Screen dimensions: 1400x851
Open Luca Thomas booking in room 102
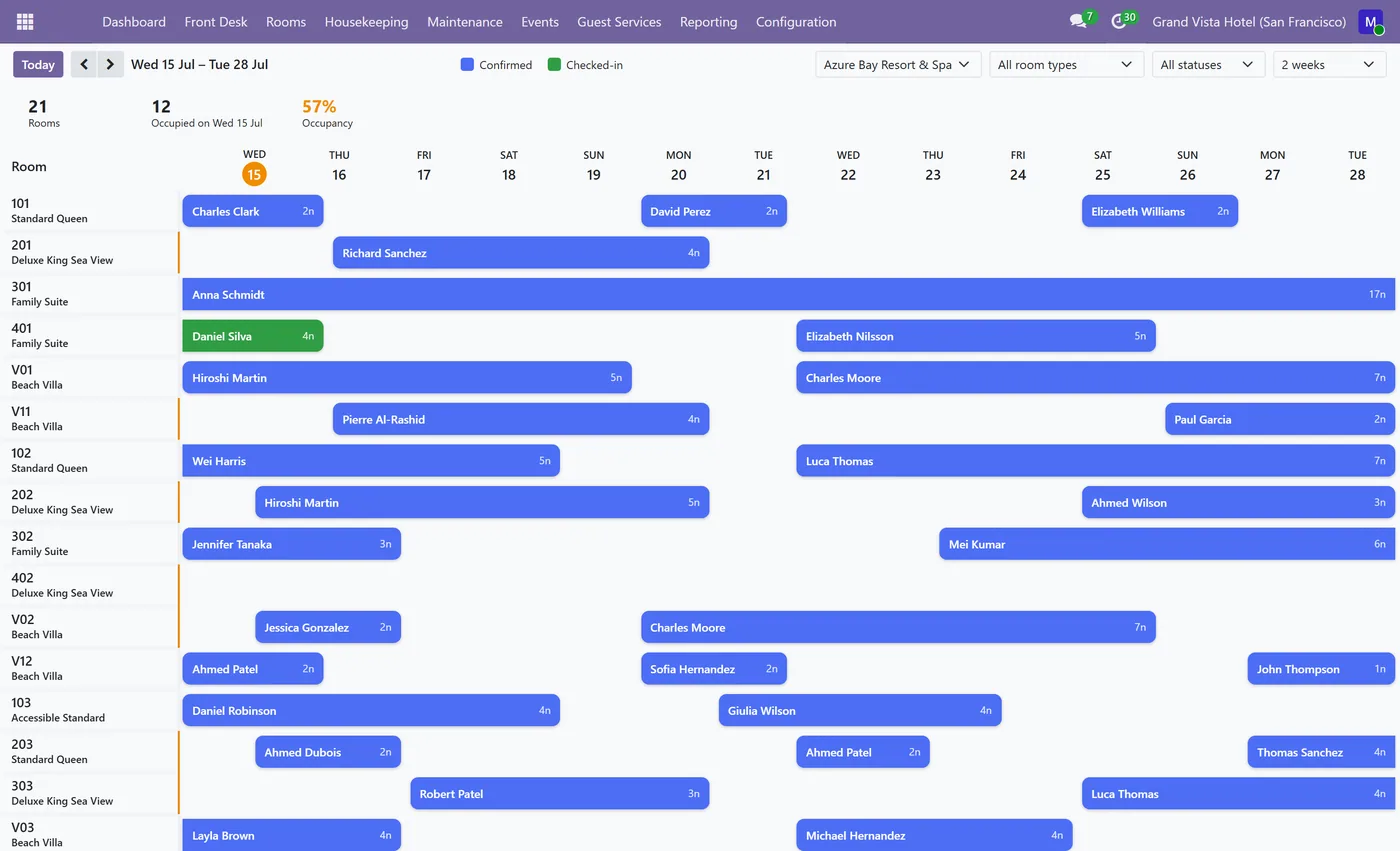(x=1096, y=461)
